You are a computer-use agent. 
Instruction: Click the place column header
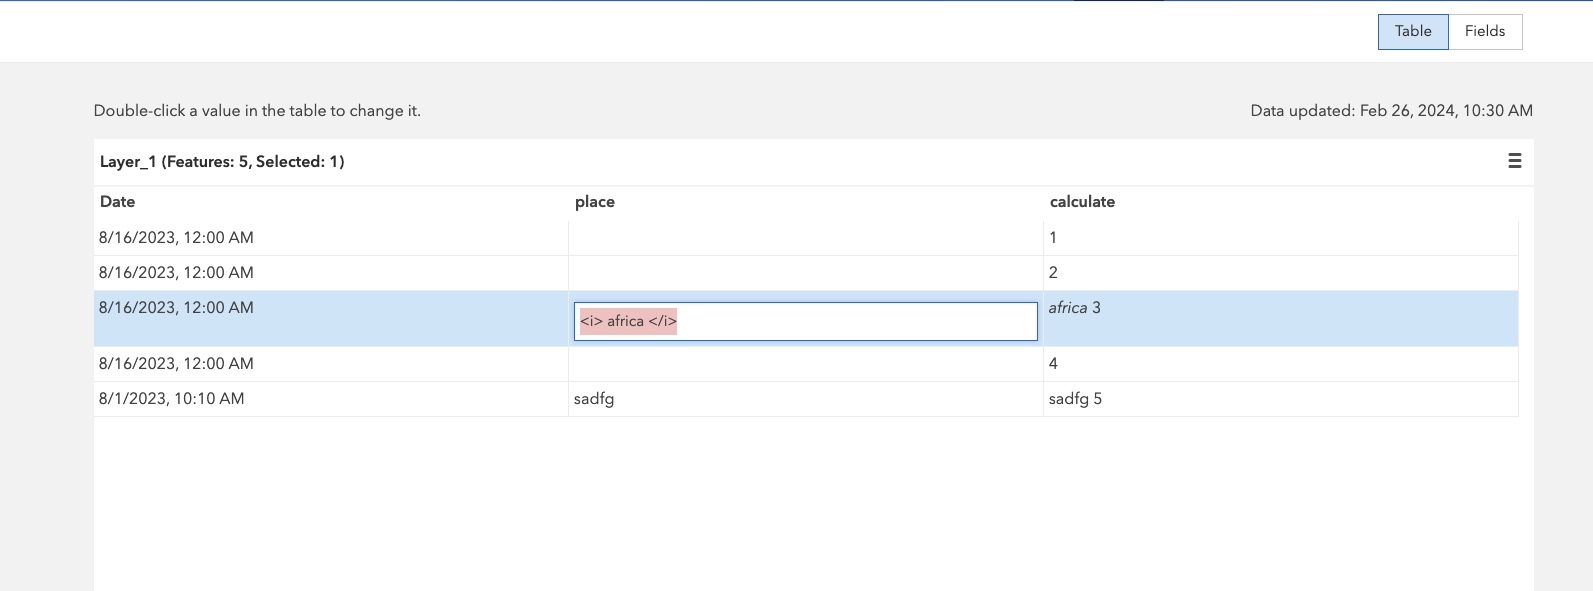click(x=595, y=202)
